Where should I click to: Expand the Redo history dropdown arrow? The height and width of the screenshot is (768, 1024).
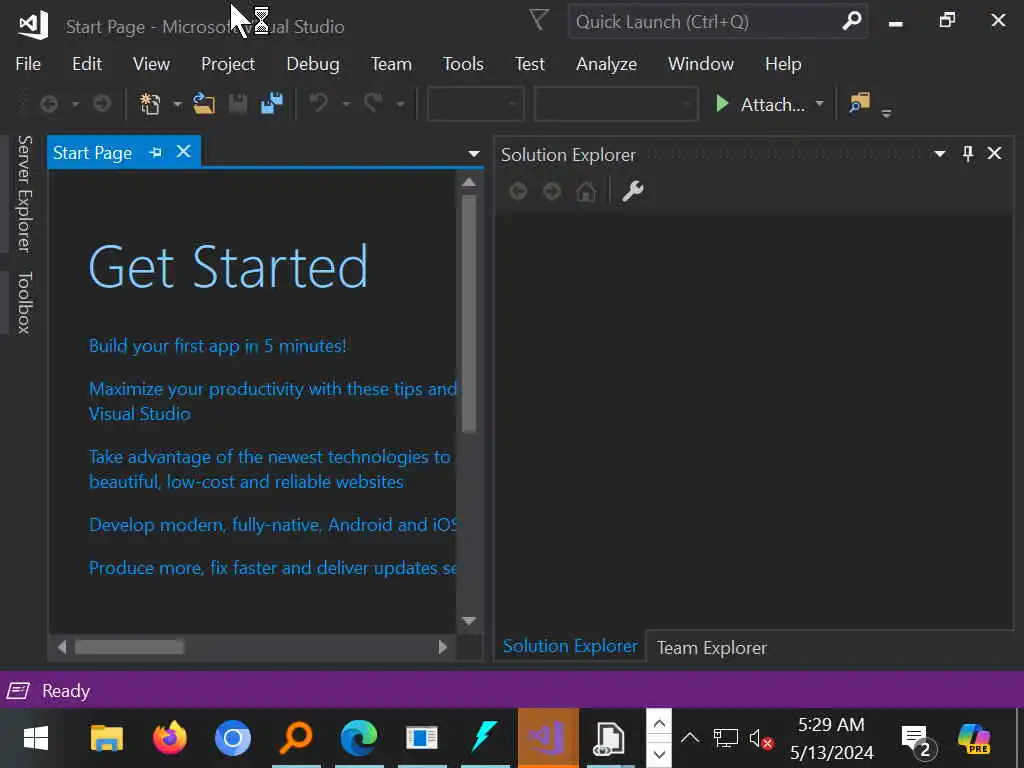click(x=400, y=104)
